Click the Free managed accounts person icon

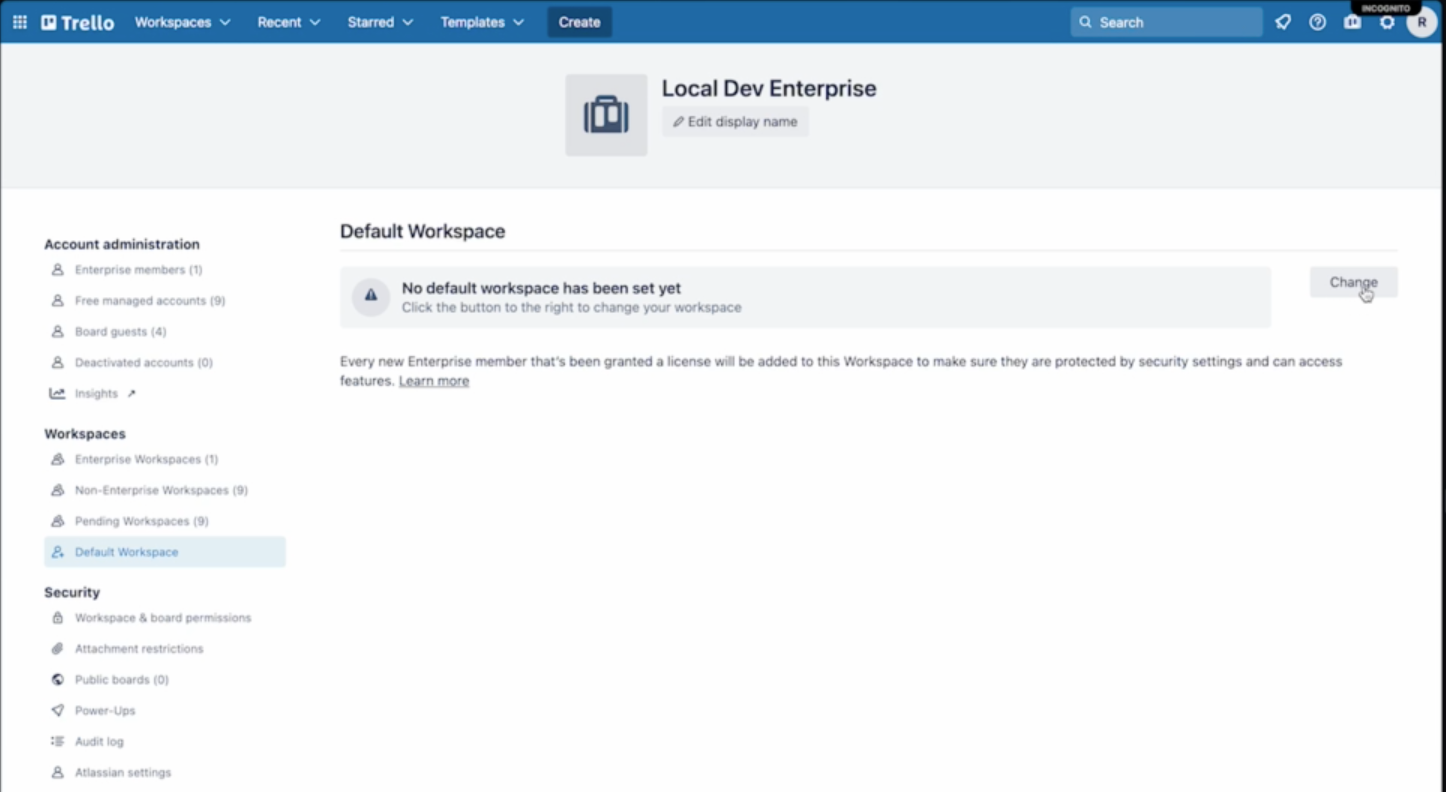pyautogui.click(x=58, y=301)
